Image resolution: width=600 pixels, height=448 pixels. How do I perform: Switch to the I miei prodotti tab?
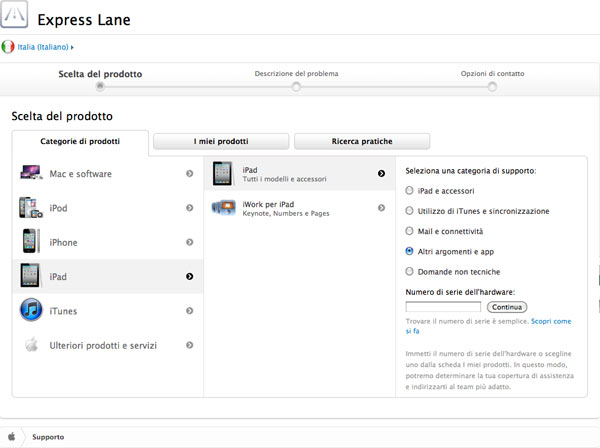click(221, 142)
